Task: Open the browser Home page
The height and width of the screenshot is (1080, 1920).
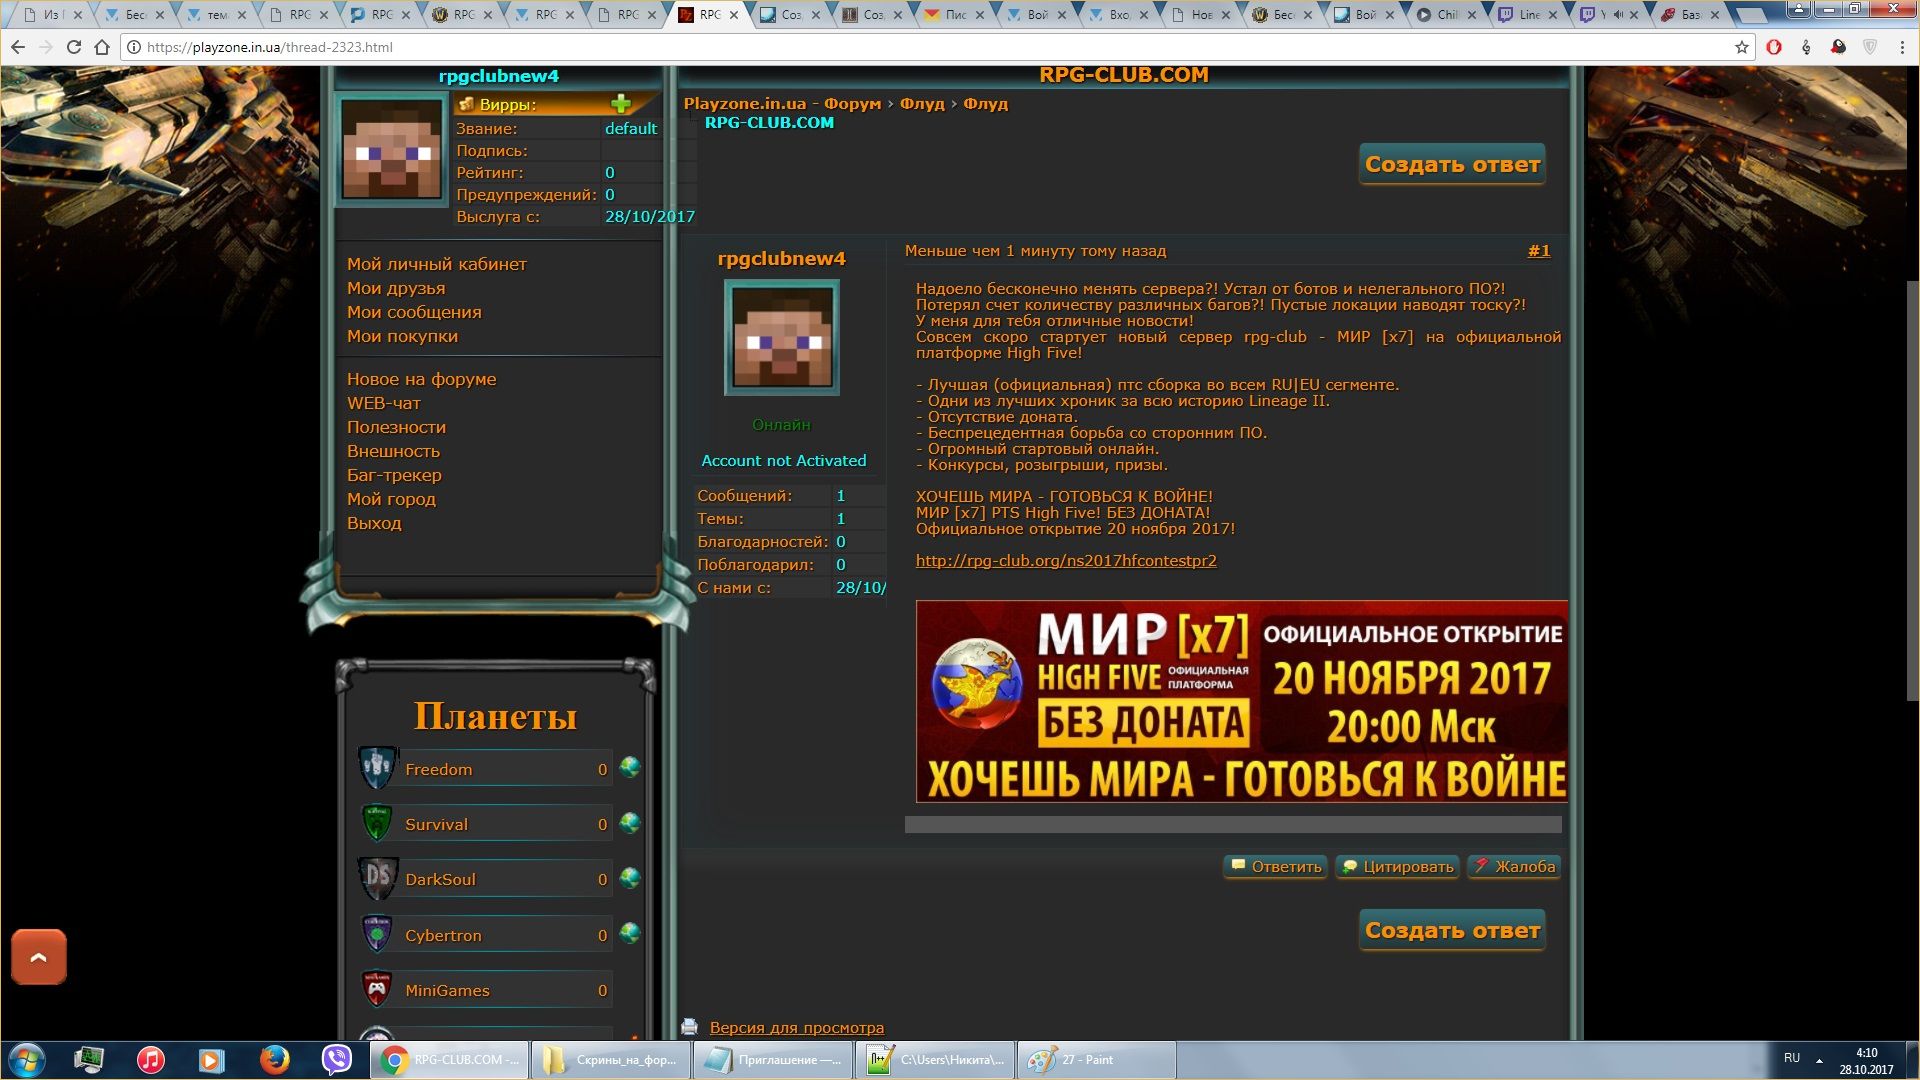Action: coord(102,47)
